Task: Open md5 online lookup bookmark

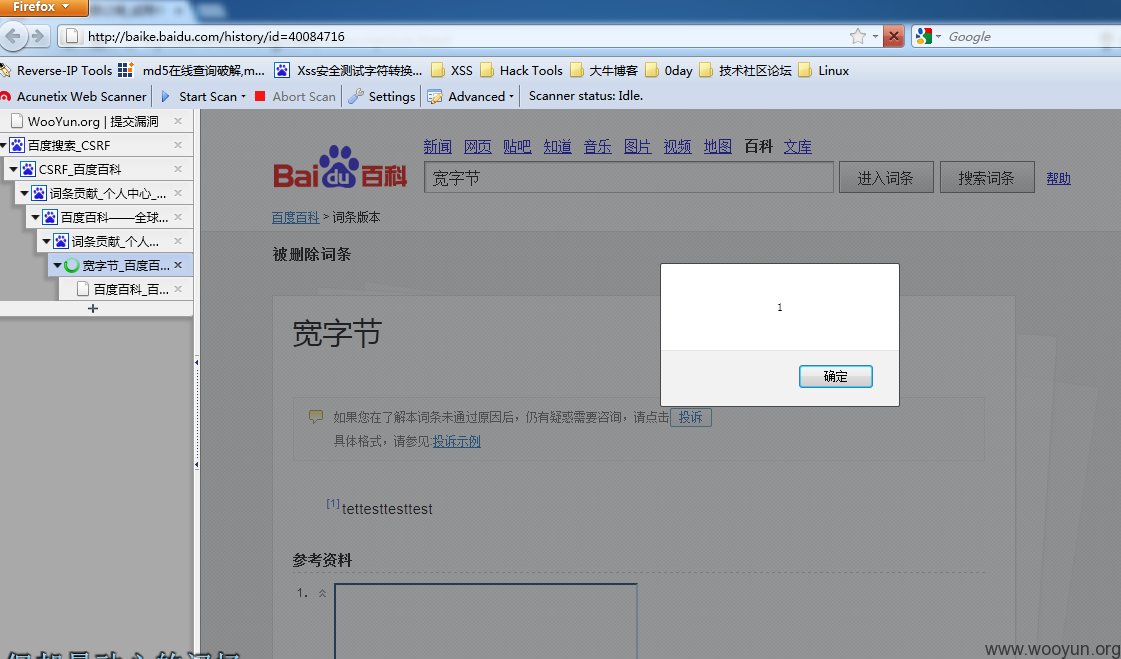Action: click(192, 70)
